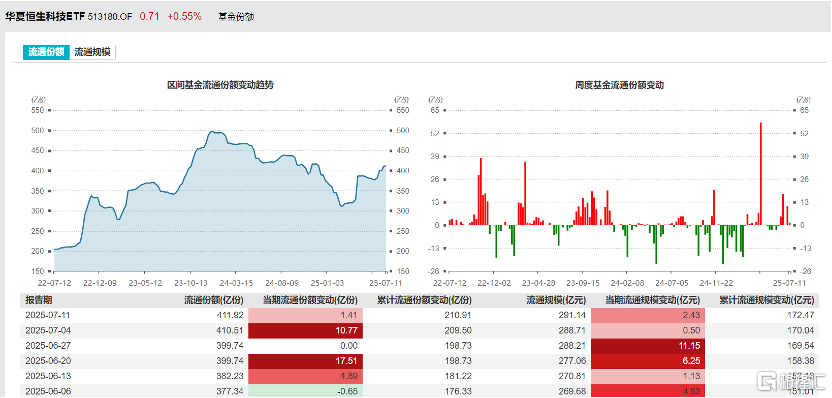Click the tallest red bar in weekly chart
832x398 pixels.
coord(761,174)
